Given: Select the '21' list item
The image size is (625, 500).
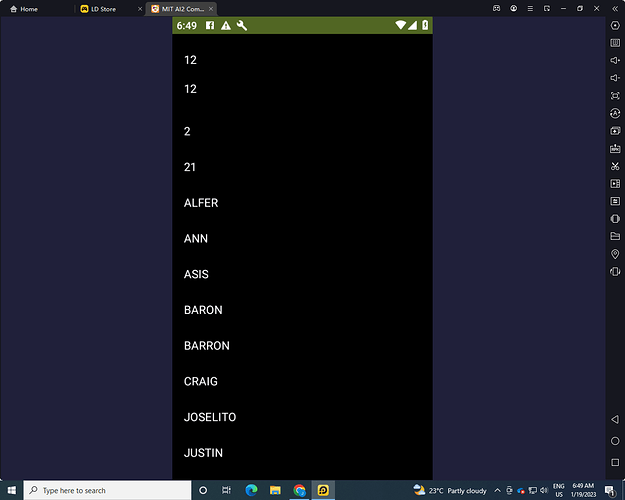Looking at the screenshot, I should (x=302, y=167).
